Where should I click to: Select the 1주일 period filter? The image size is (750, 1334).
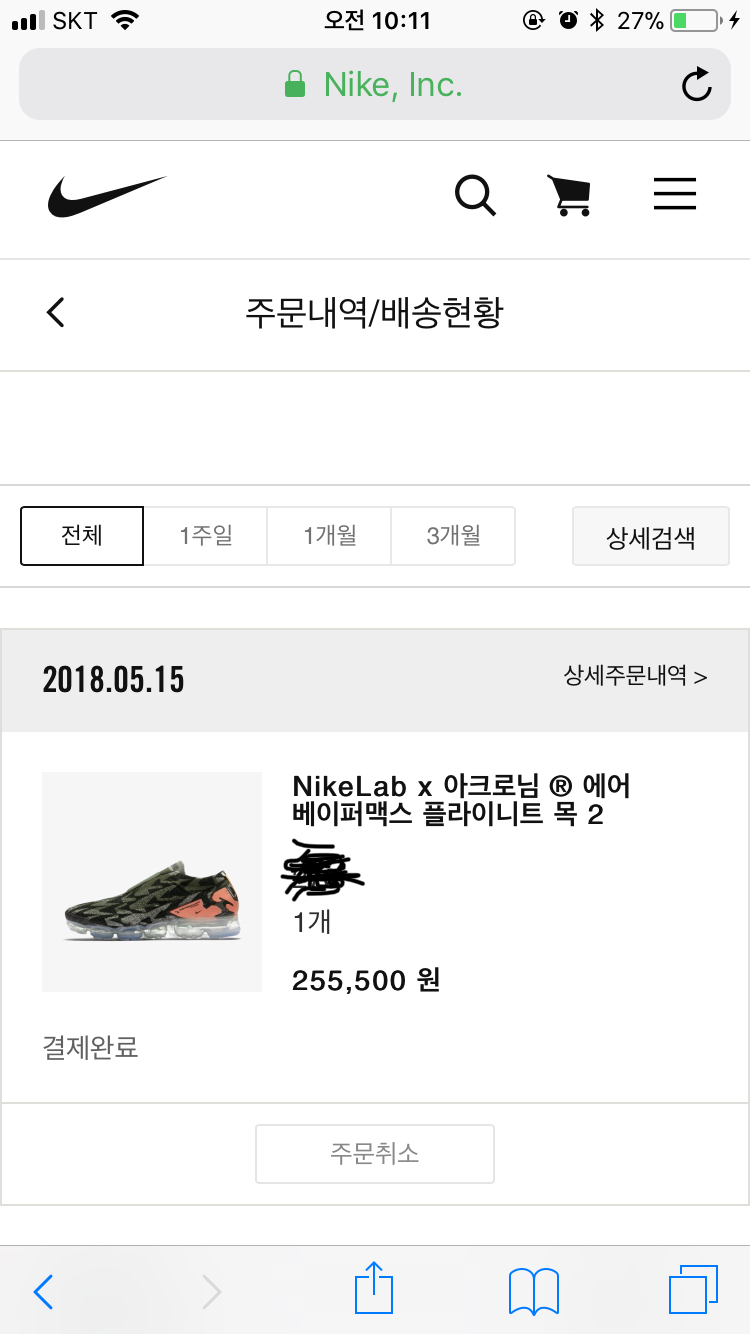206,536
